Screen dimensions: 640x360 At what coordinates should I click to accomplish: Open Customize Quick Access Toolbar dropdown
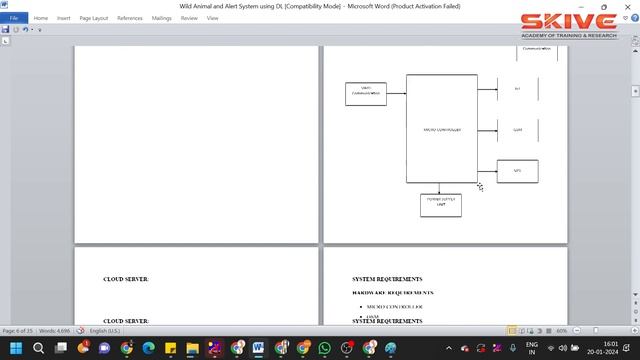(x=40, y=30)
